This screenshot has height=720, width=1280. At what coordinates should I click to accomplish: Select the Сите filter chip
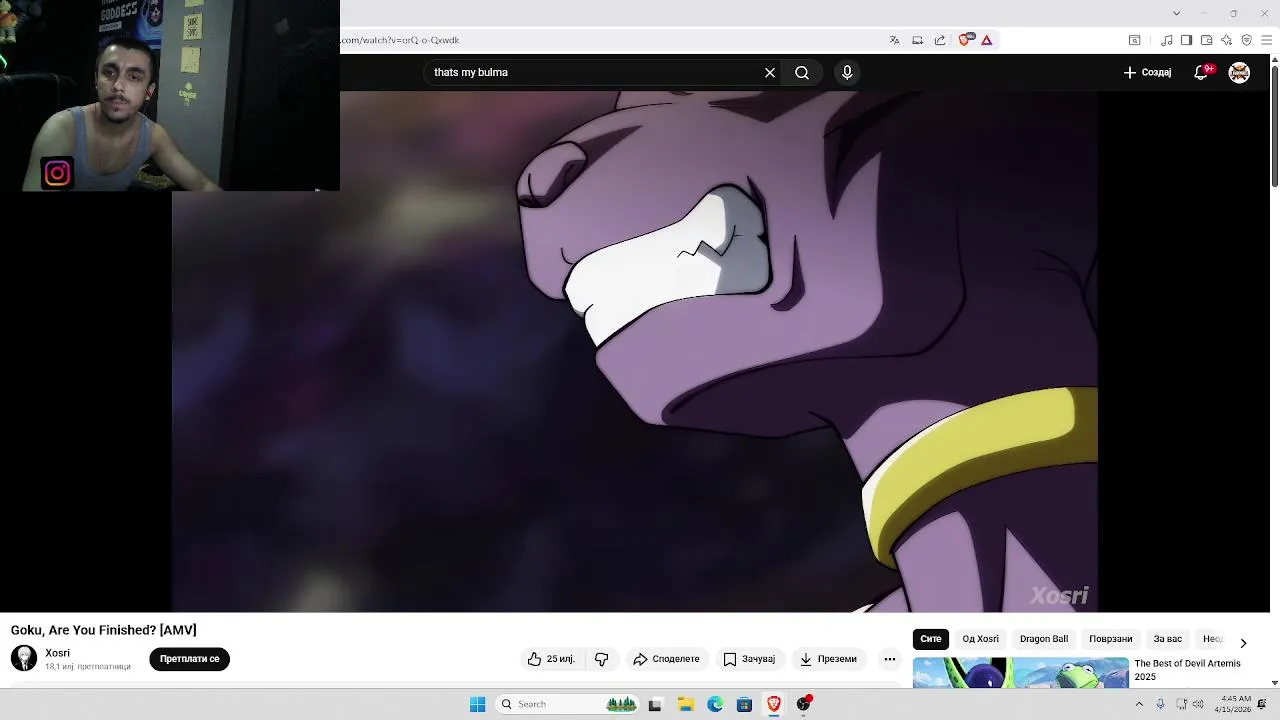click(931, 639)
